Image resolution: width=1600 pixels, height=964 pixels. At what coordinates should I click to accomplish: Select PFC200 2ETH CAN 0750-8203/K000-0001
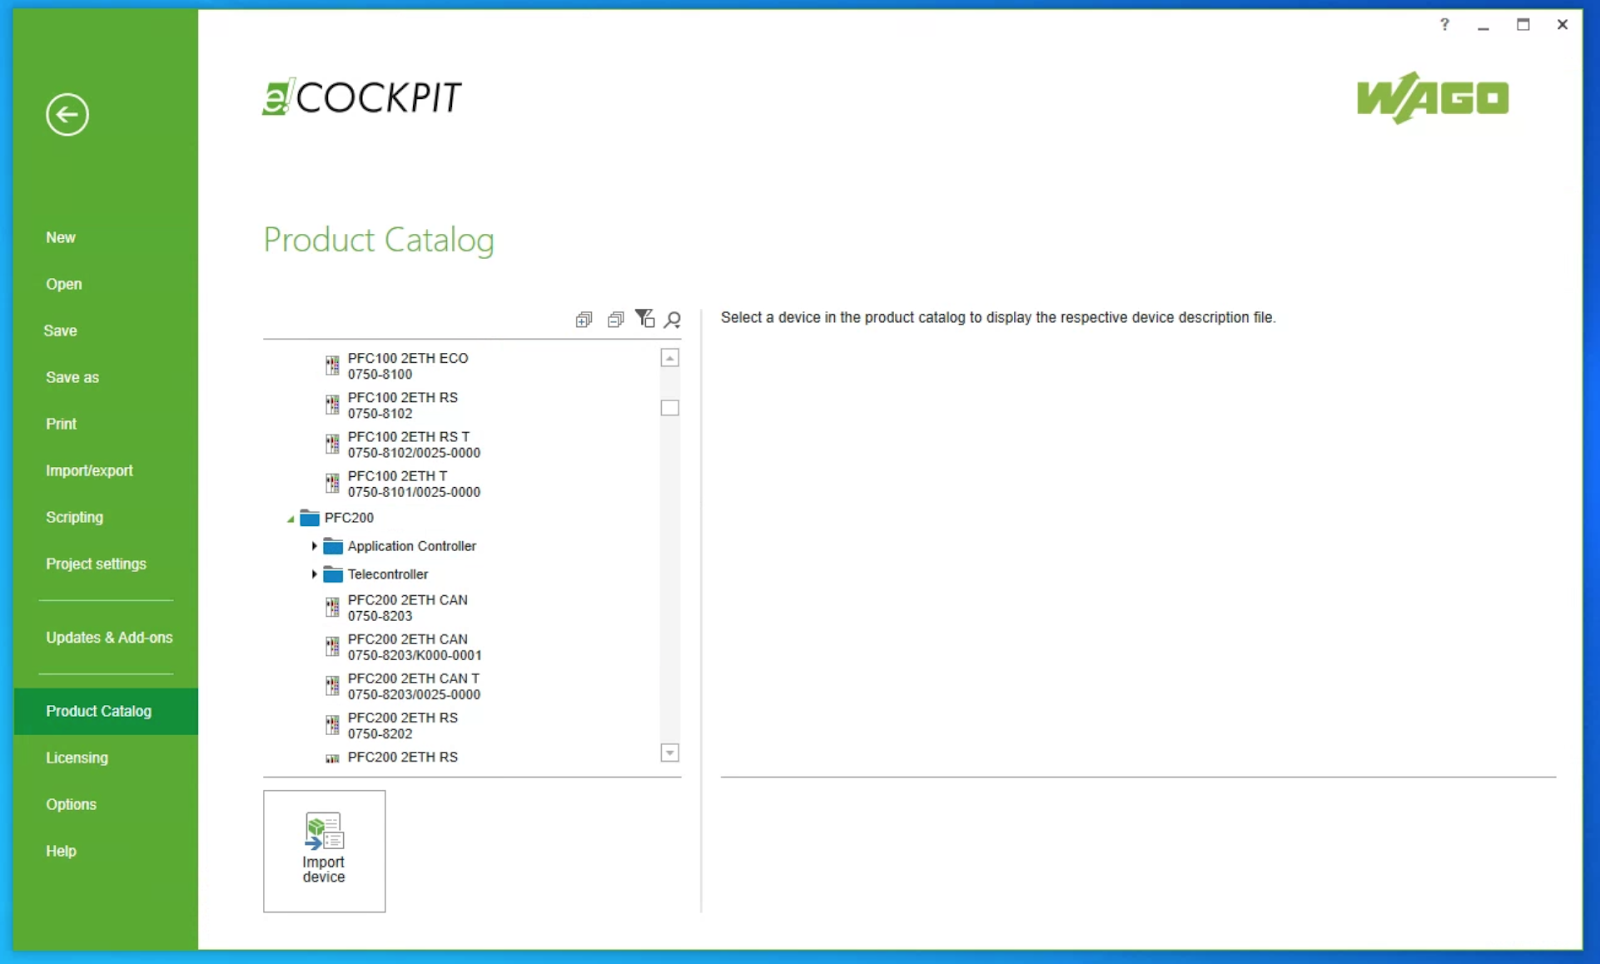(x=415, y=647)
